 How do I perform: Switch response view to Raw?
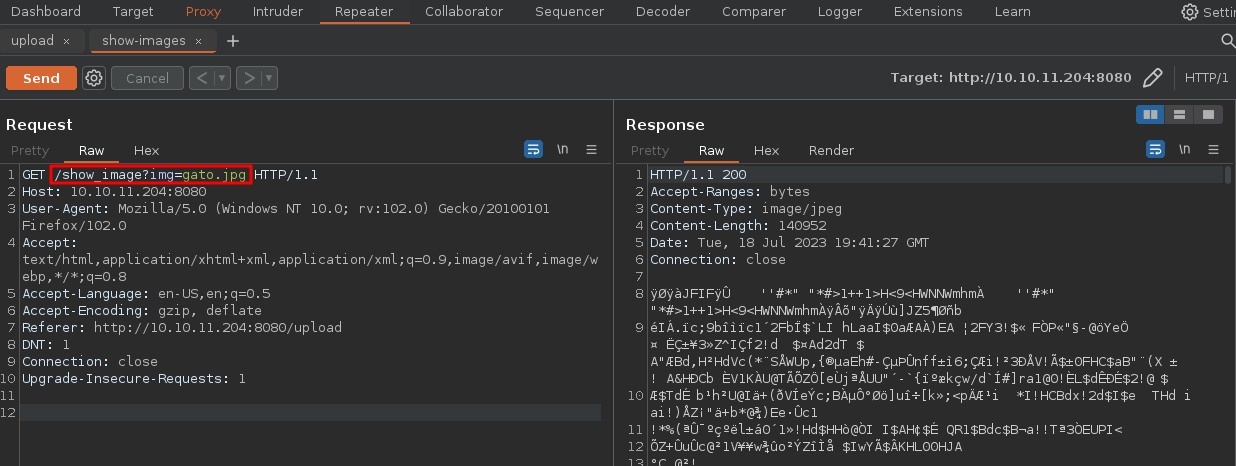tap(711, 150)
